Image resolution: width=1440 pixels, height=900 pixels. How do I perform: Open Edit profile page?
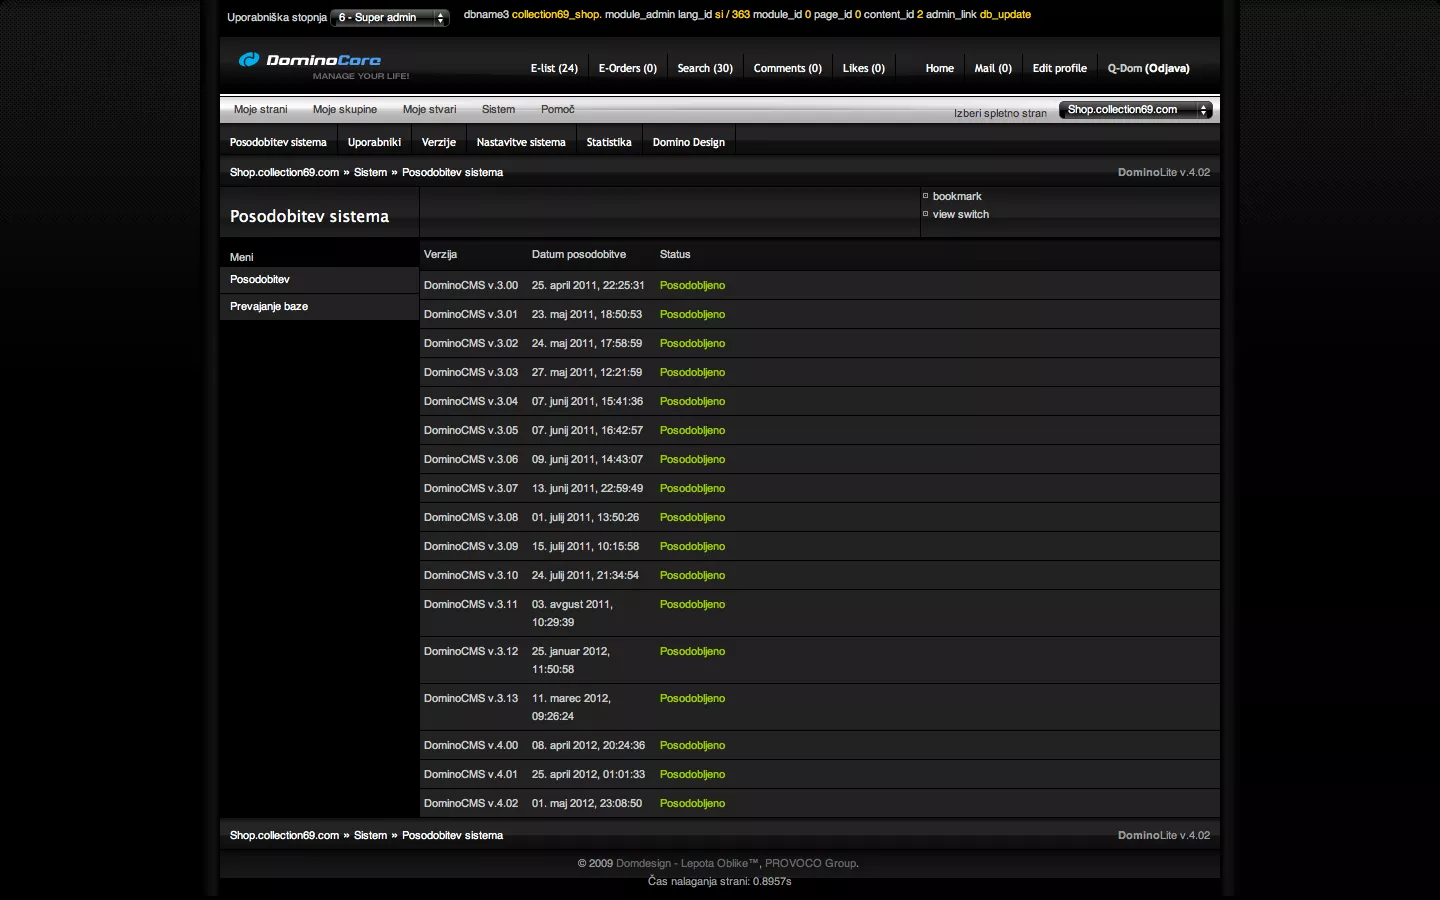[x=1059, y=68]
